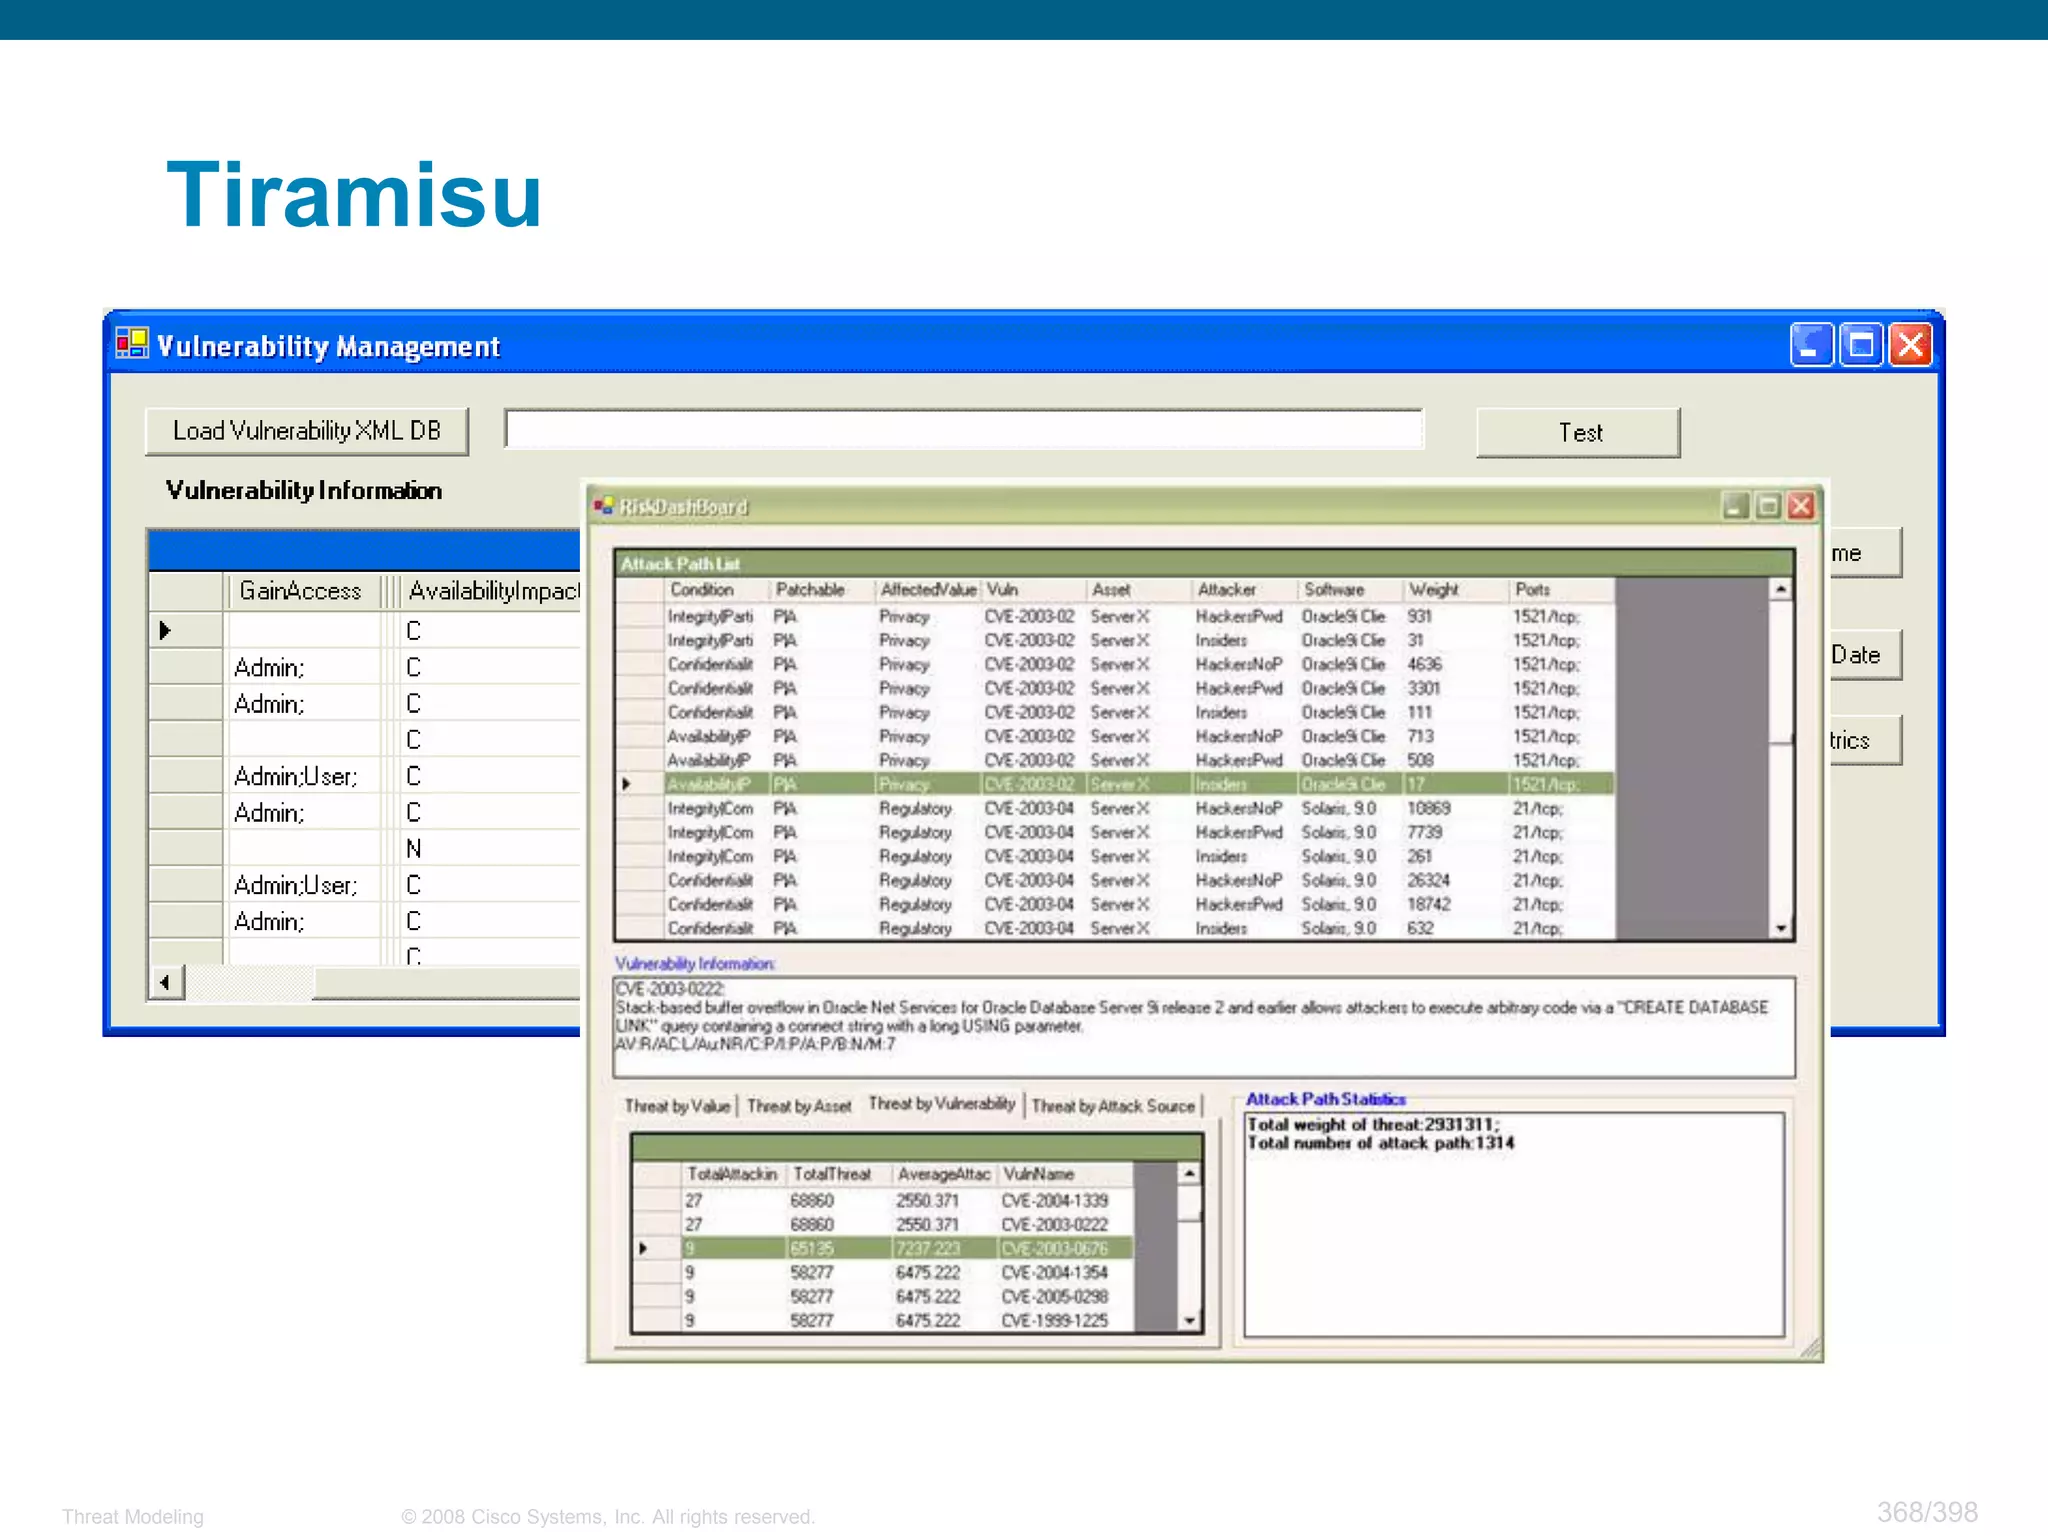Minimize the RiskDashBoard window
2048x1536 pixels.
pyautogui.click(x=1736, y=506)
